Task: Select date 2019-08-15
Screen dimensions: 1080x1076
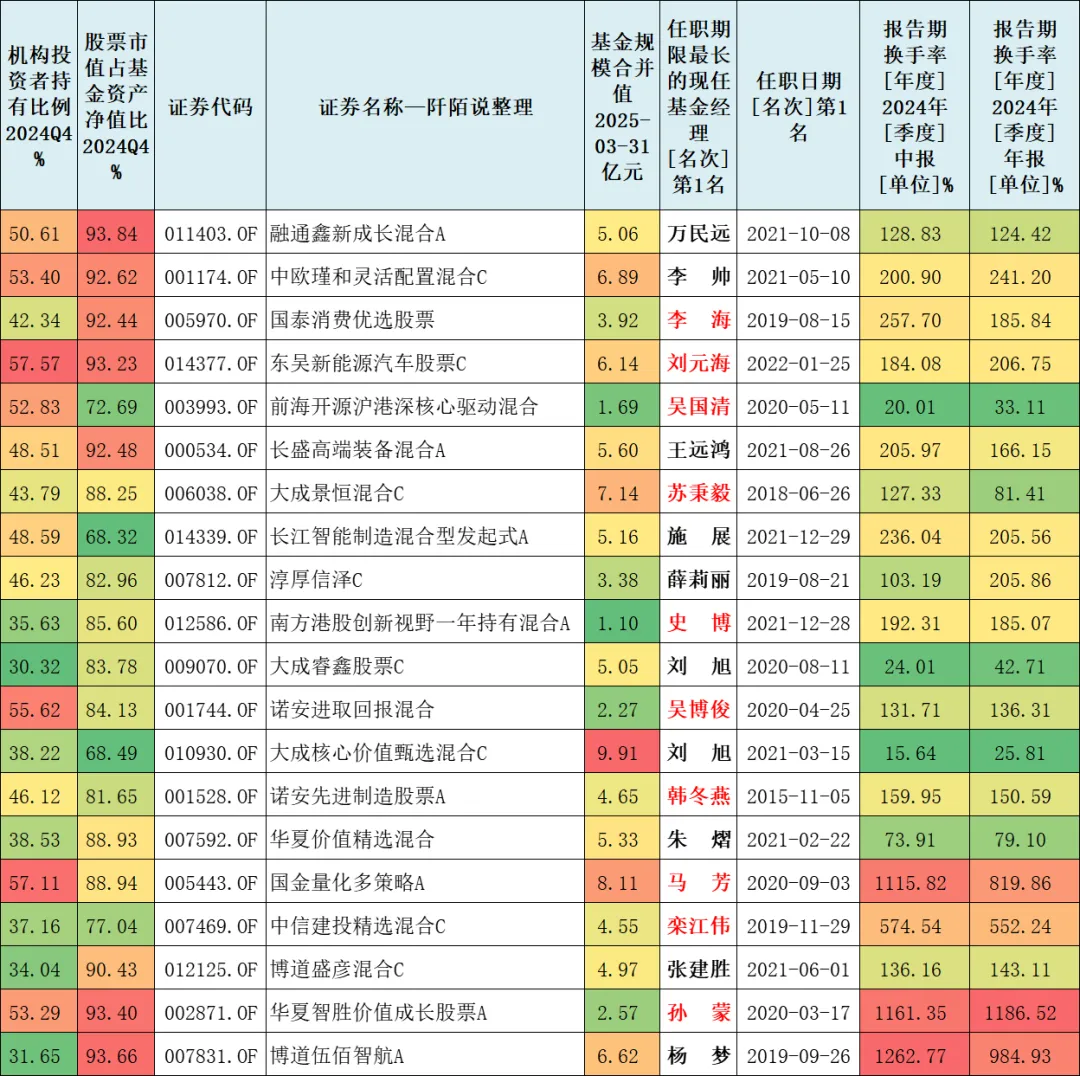Action: 798,320
